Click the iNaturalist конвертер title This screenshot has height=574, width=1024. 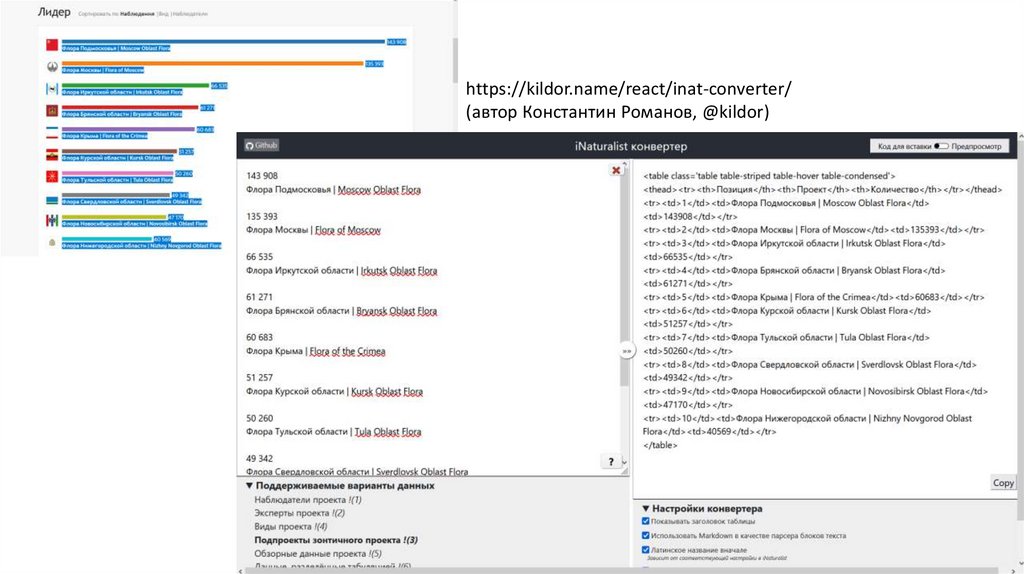click(x=631, y=146)
